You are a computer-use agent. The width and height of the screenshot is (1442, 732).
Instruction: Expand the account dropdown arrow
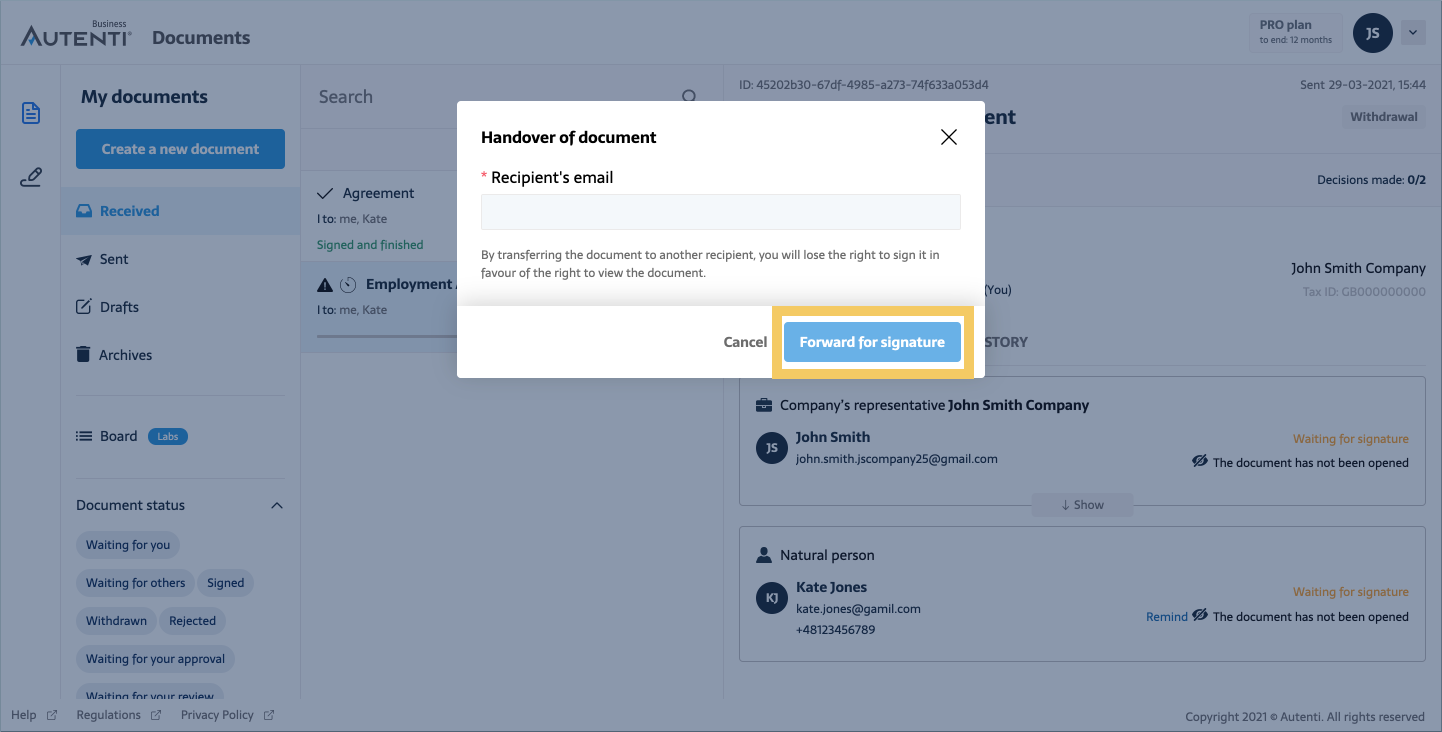click(x=1412, y=33)
